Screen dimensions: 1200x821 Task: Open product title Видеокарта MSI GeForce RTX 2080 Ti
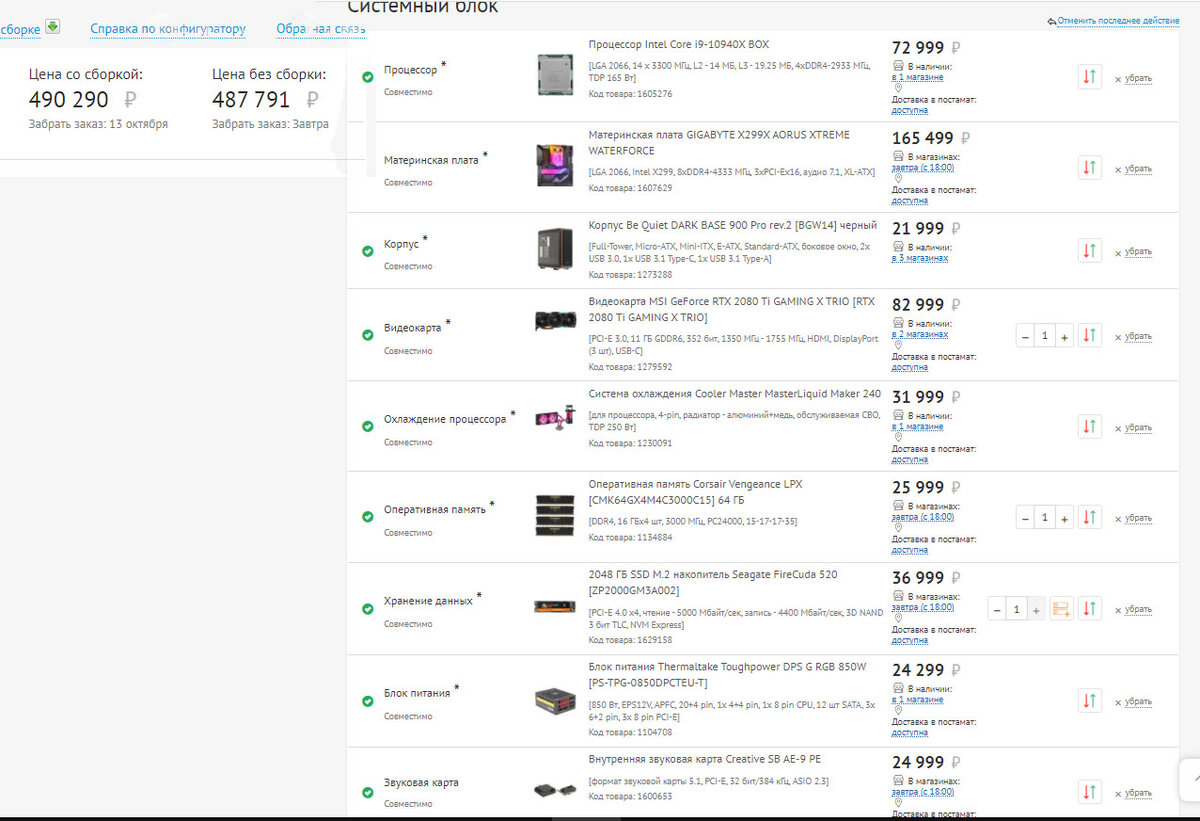[731, 309]
